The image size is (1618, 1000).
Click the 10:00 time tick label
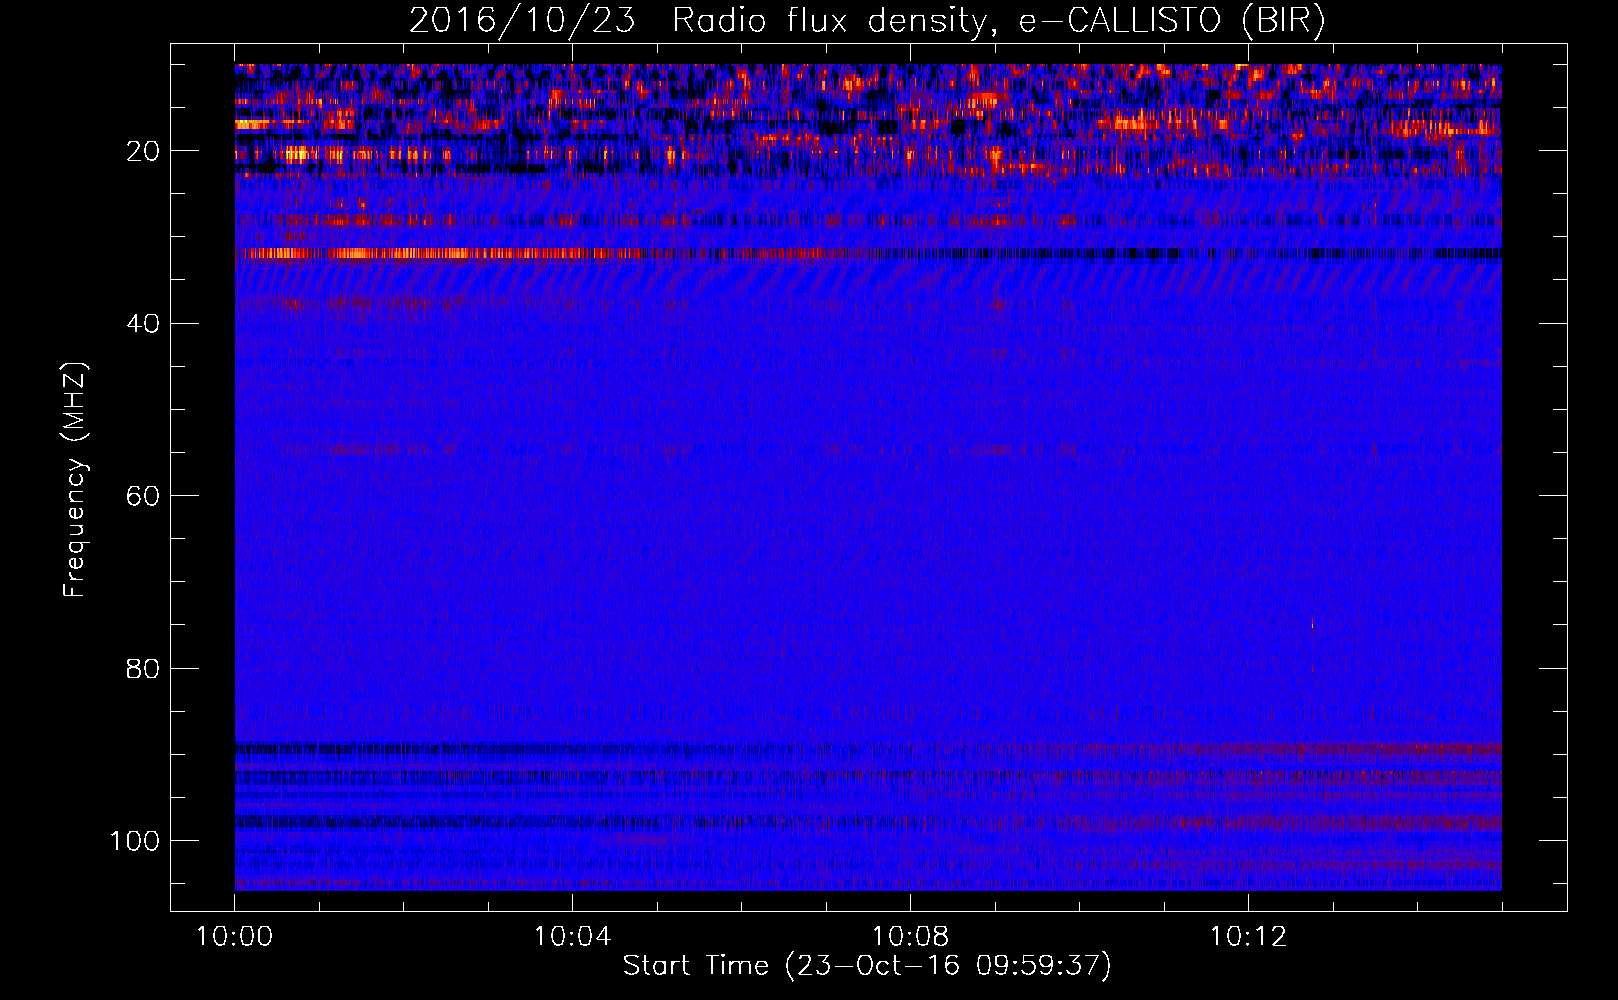[x=234, y=937]
